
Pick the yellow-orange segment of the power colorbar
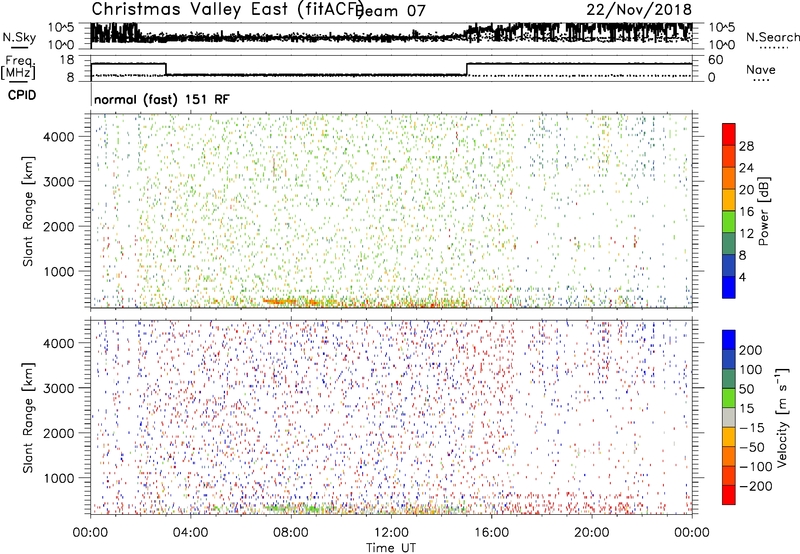729,200
